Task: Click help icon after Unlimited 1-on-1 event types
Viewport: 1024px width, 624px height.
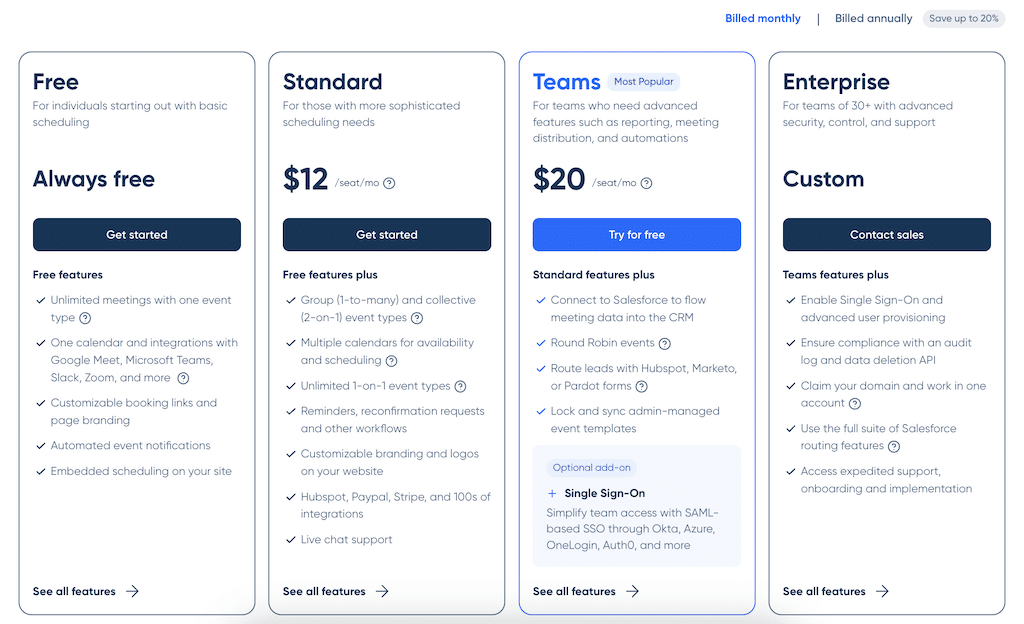Action: click(460, 386)
